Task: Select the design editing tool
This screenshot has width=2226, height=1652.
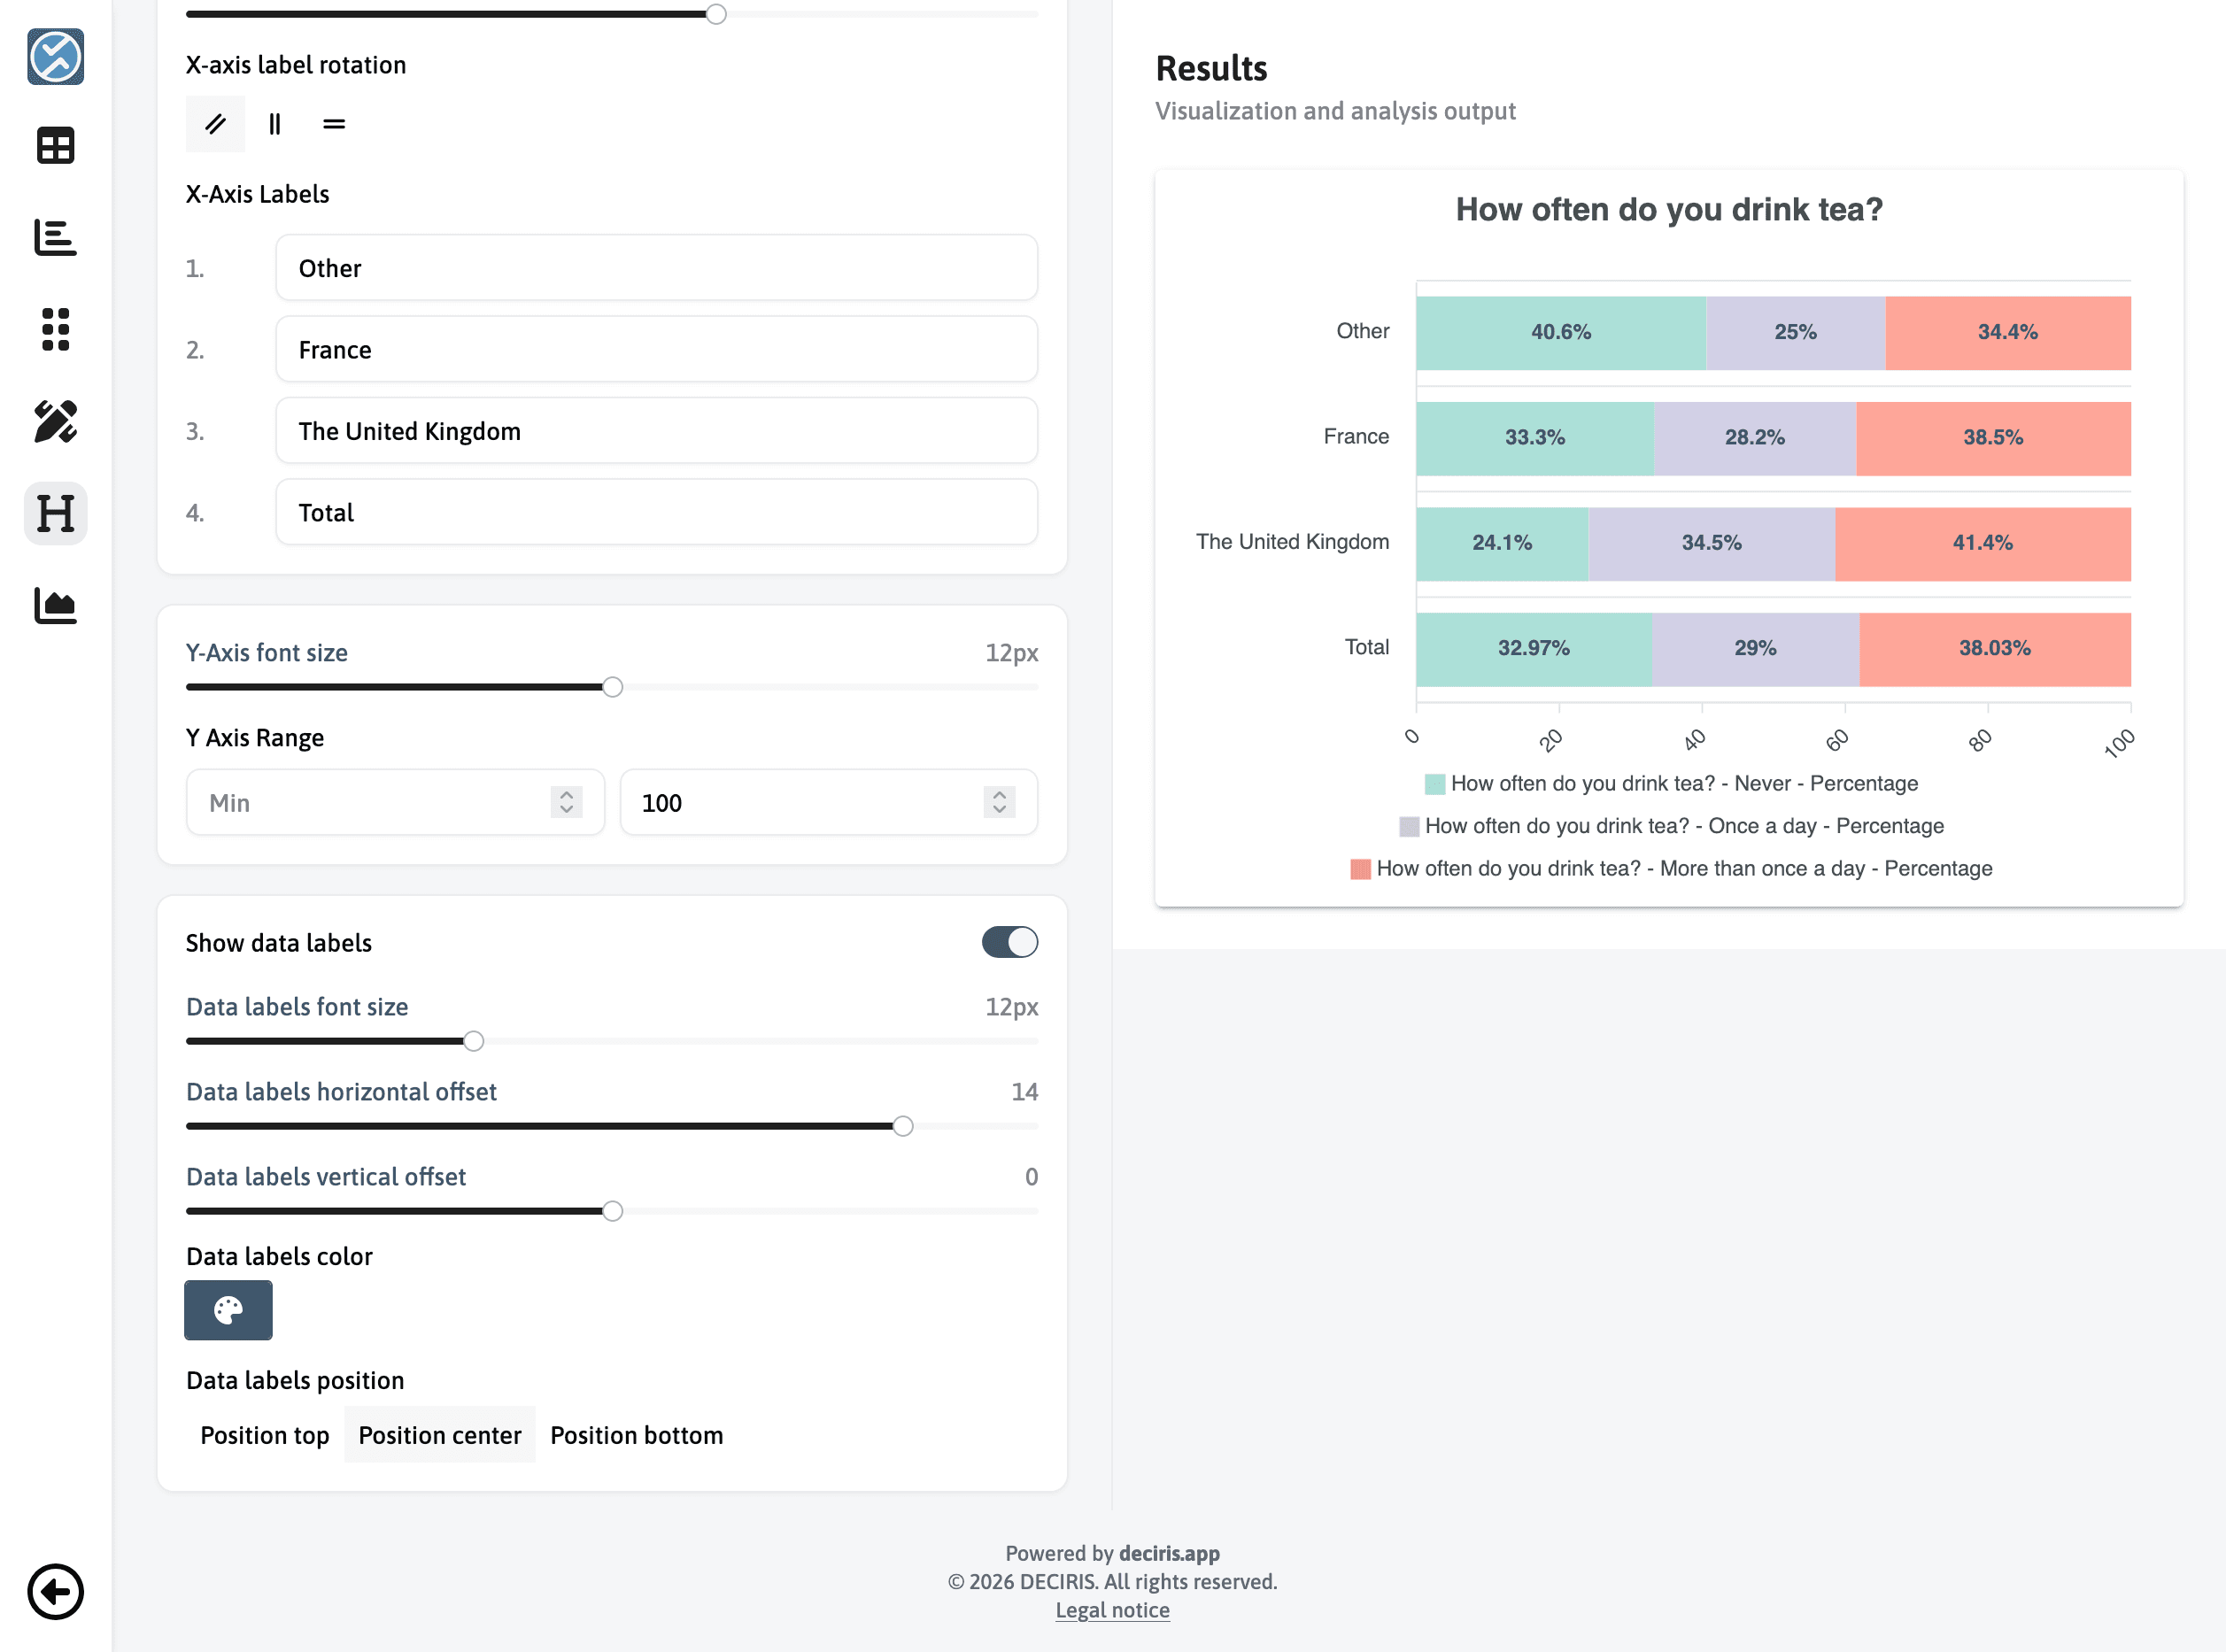Action: point(55,423)
